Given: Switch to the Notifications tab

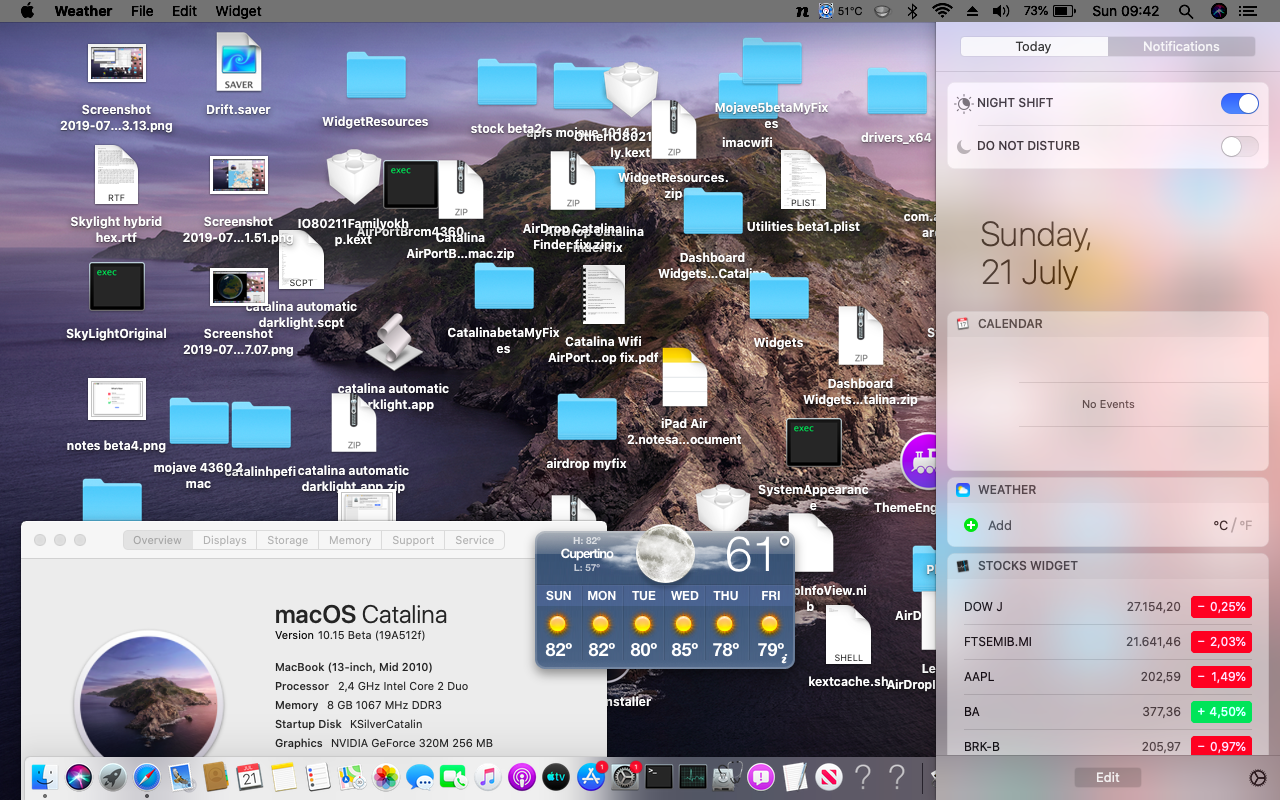Looking at the screenshot, I should [1181, 47].
